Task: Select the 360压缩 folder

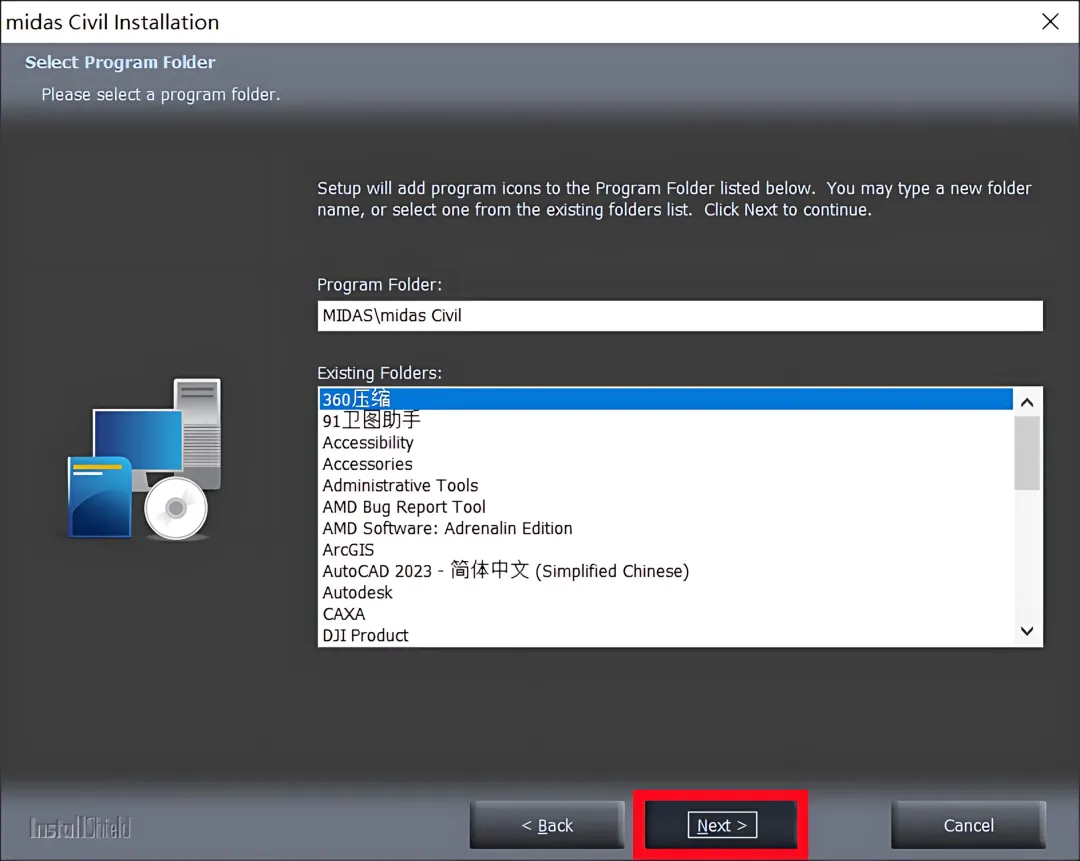Action: click(665, 399)
